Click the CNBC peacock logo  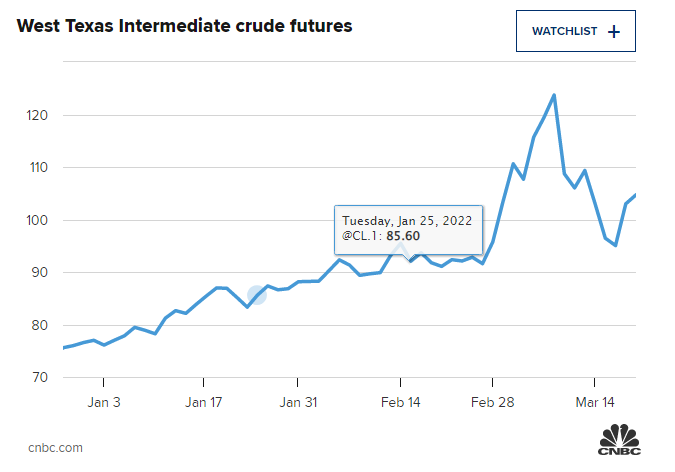(x=619, y=441)
